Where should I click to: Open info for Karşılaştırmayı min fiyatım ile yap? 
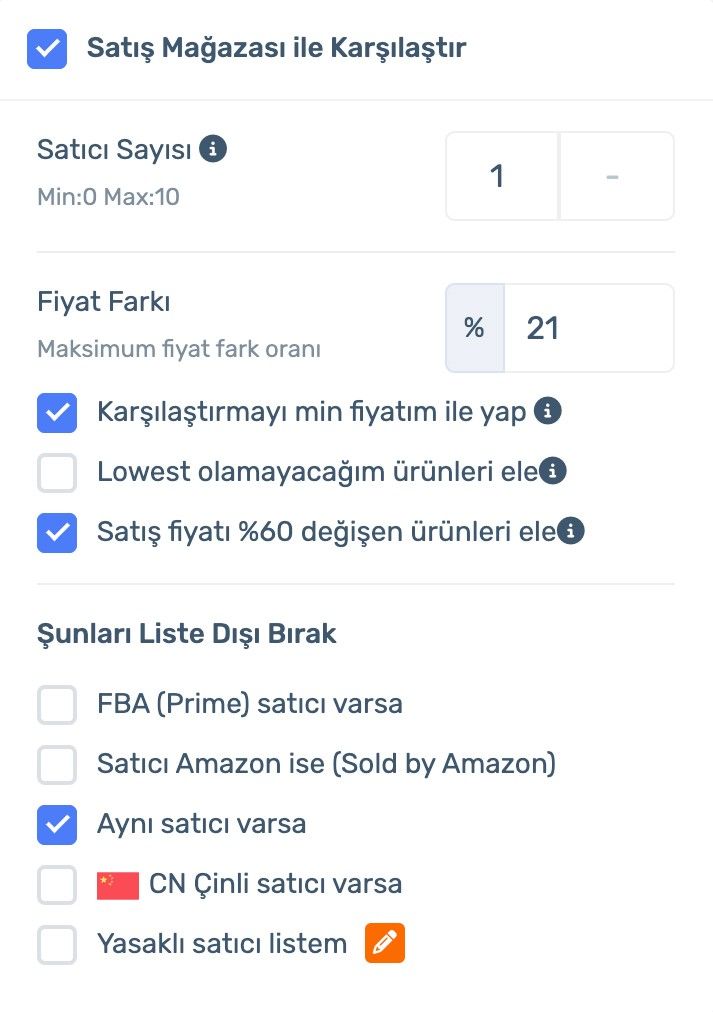point(548,410)
